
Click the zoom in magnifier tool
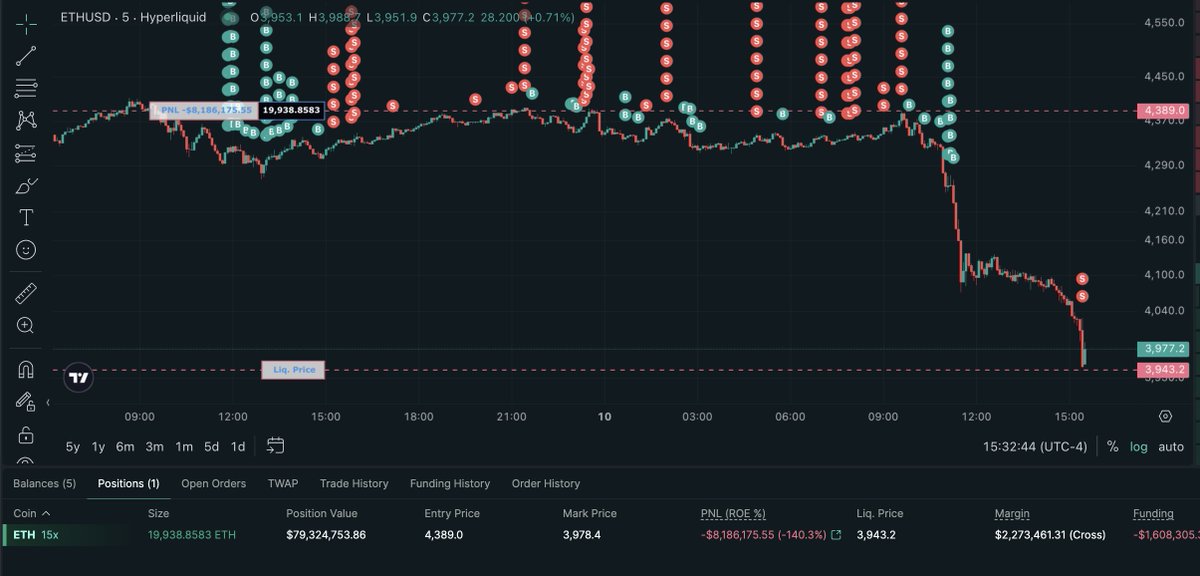pyautogui.click(x=26, y=325)
